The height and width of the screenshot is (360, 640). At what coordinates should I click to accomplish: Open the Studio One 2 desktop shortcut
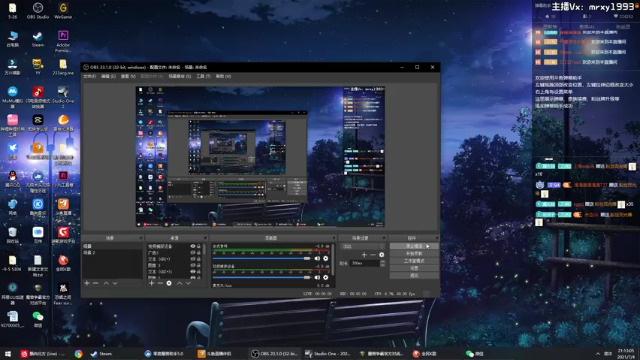click(63, 97)
